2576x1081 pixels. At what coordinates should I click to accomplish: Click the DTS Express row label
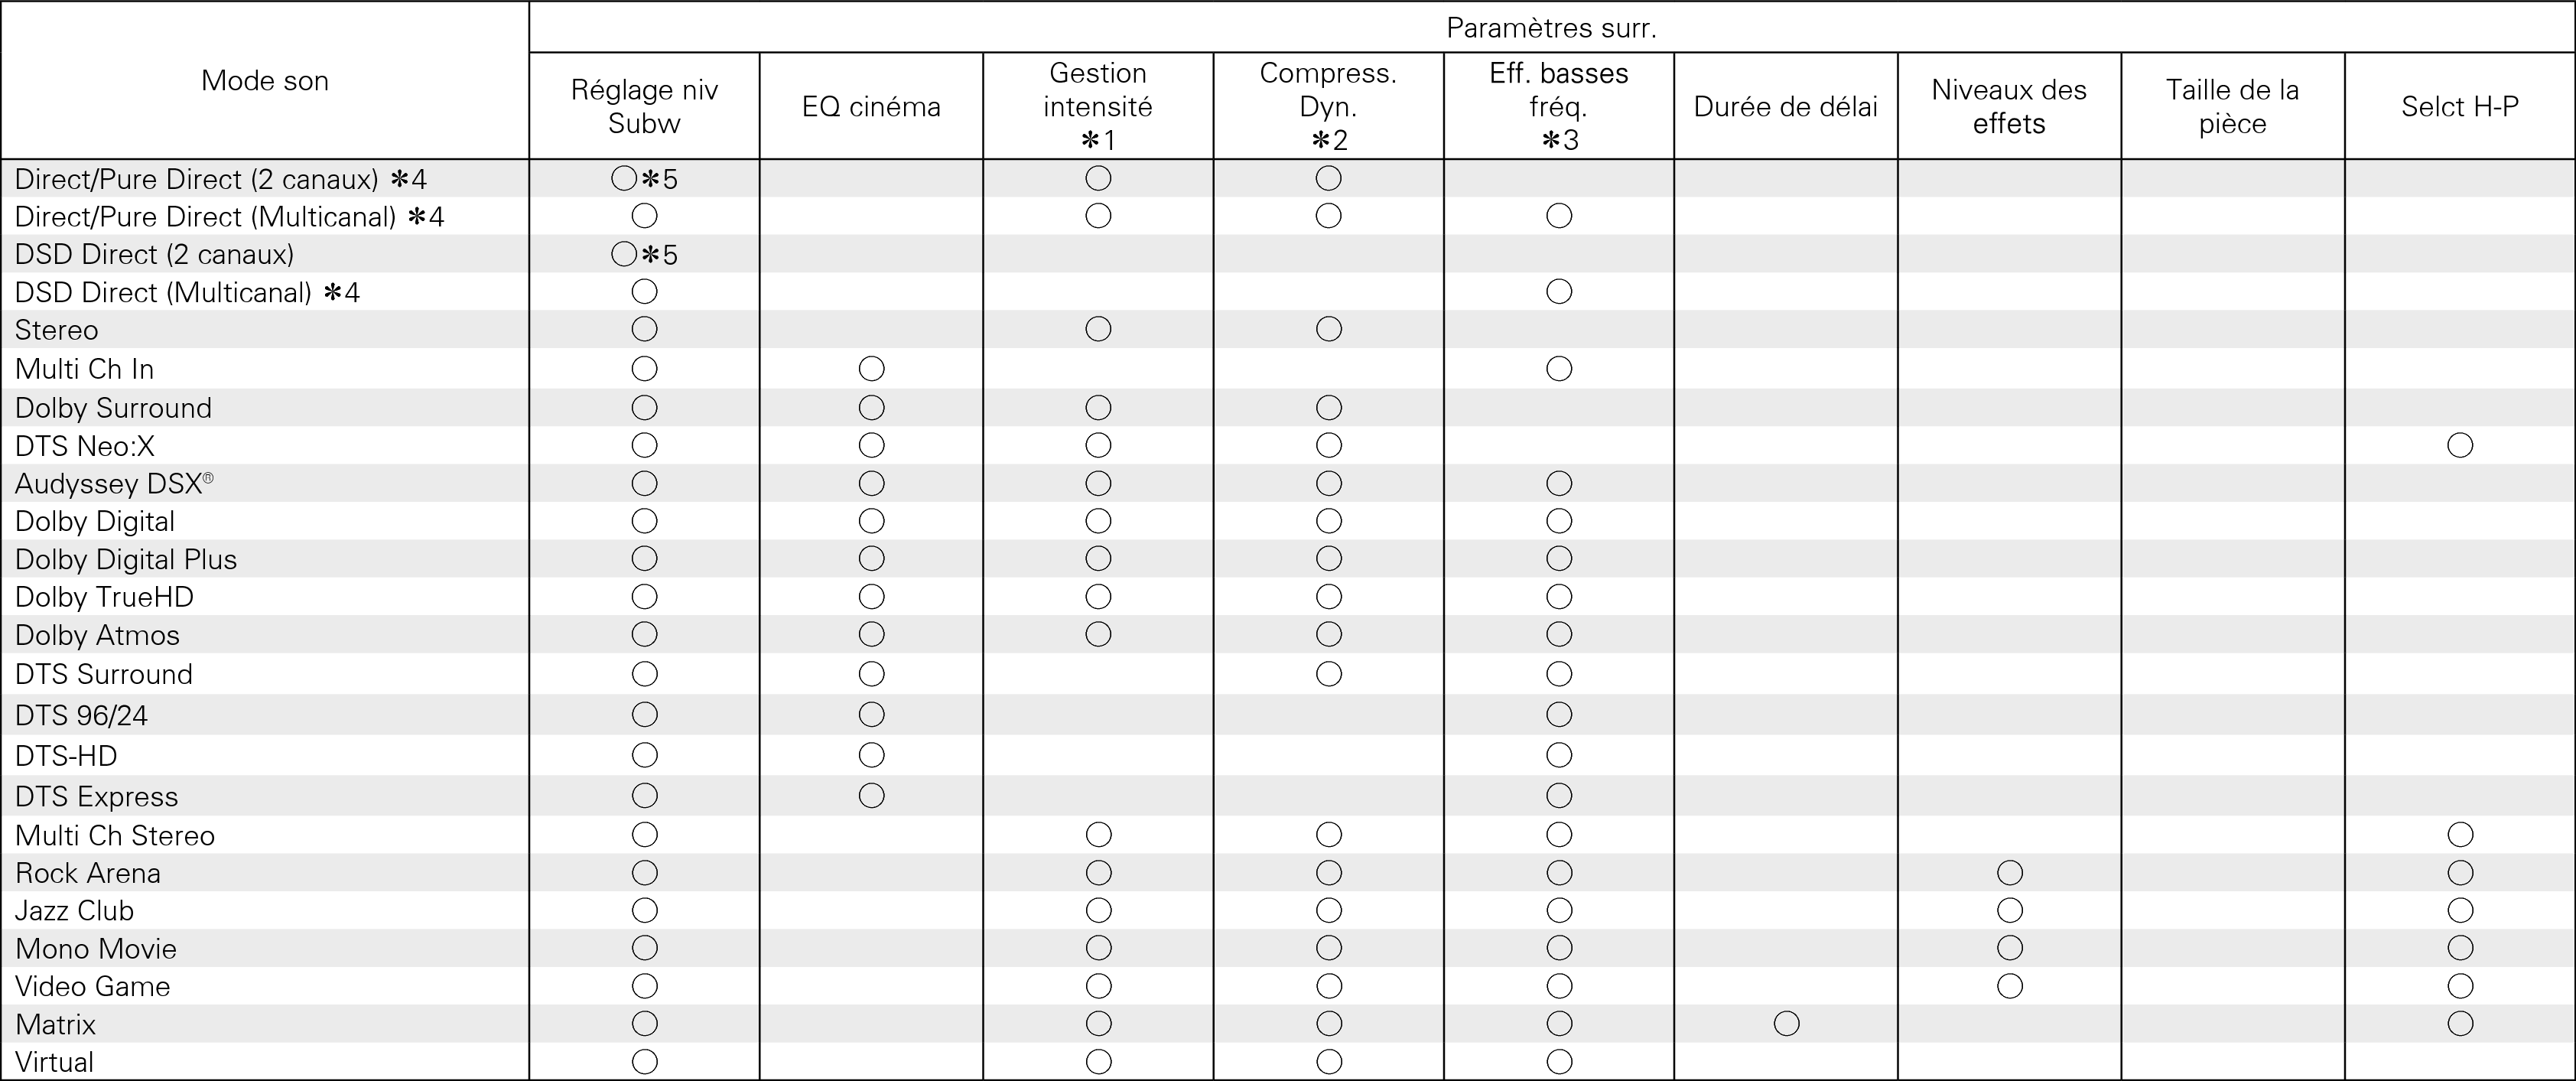click(x=96, y=796)
